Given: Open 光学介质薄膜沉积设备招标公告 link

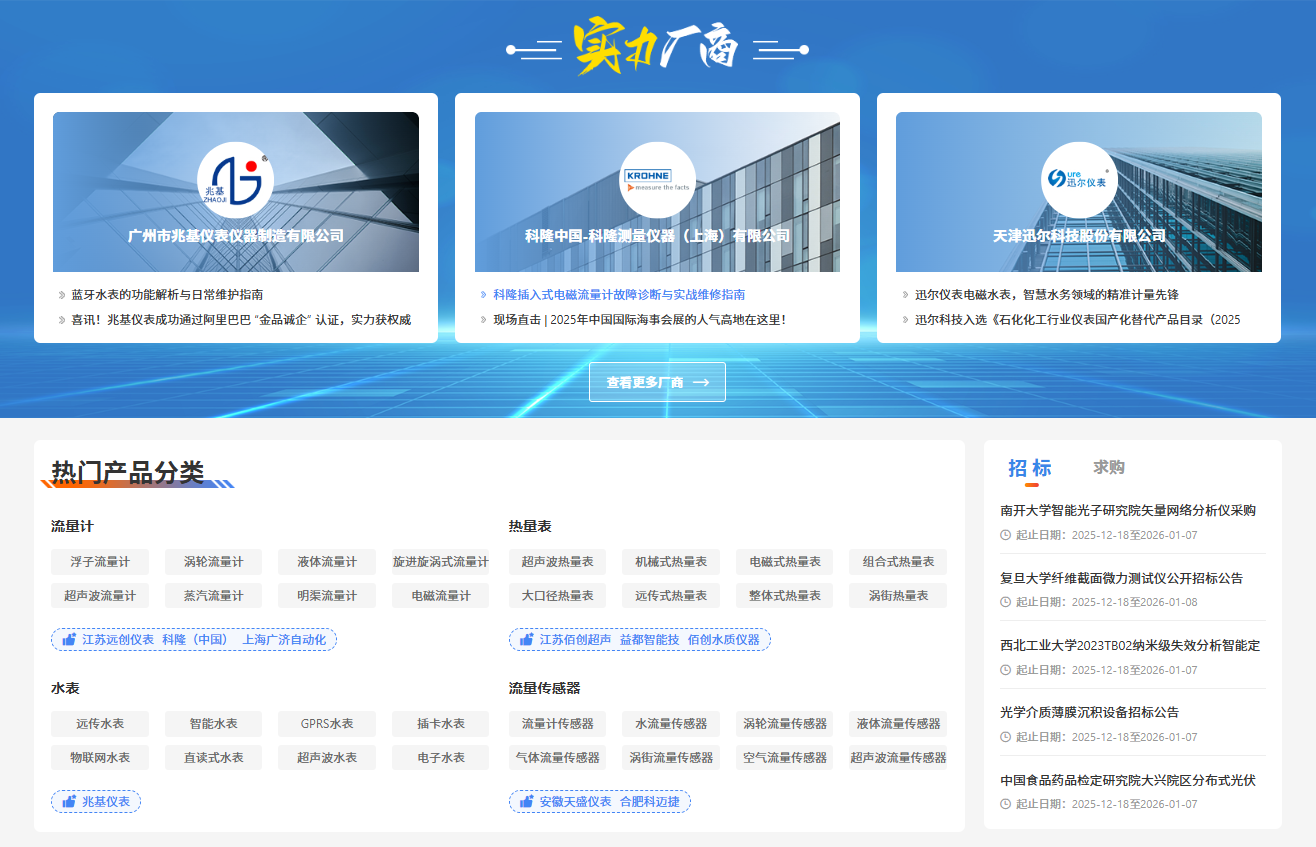Looking at the screenshot, I should [1089, 713].
